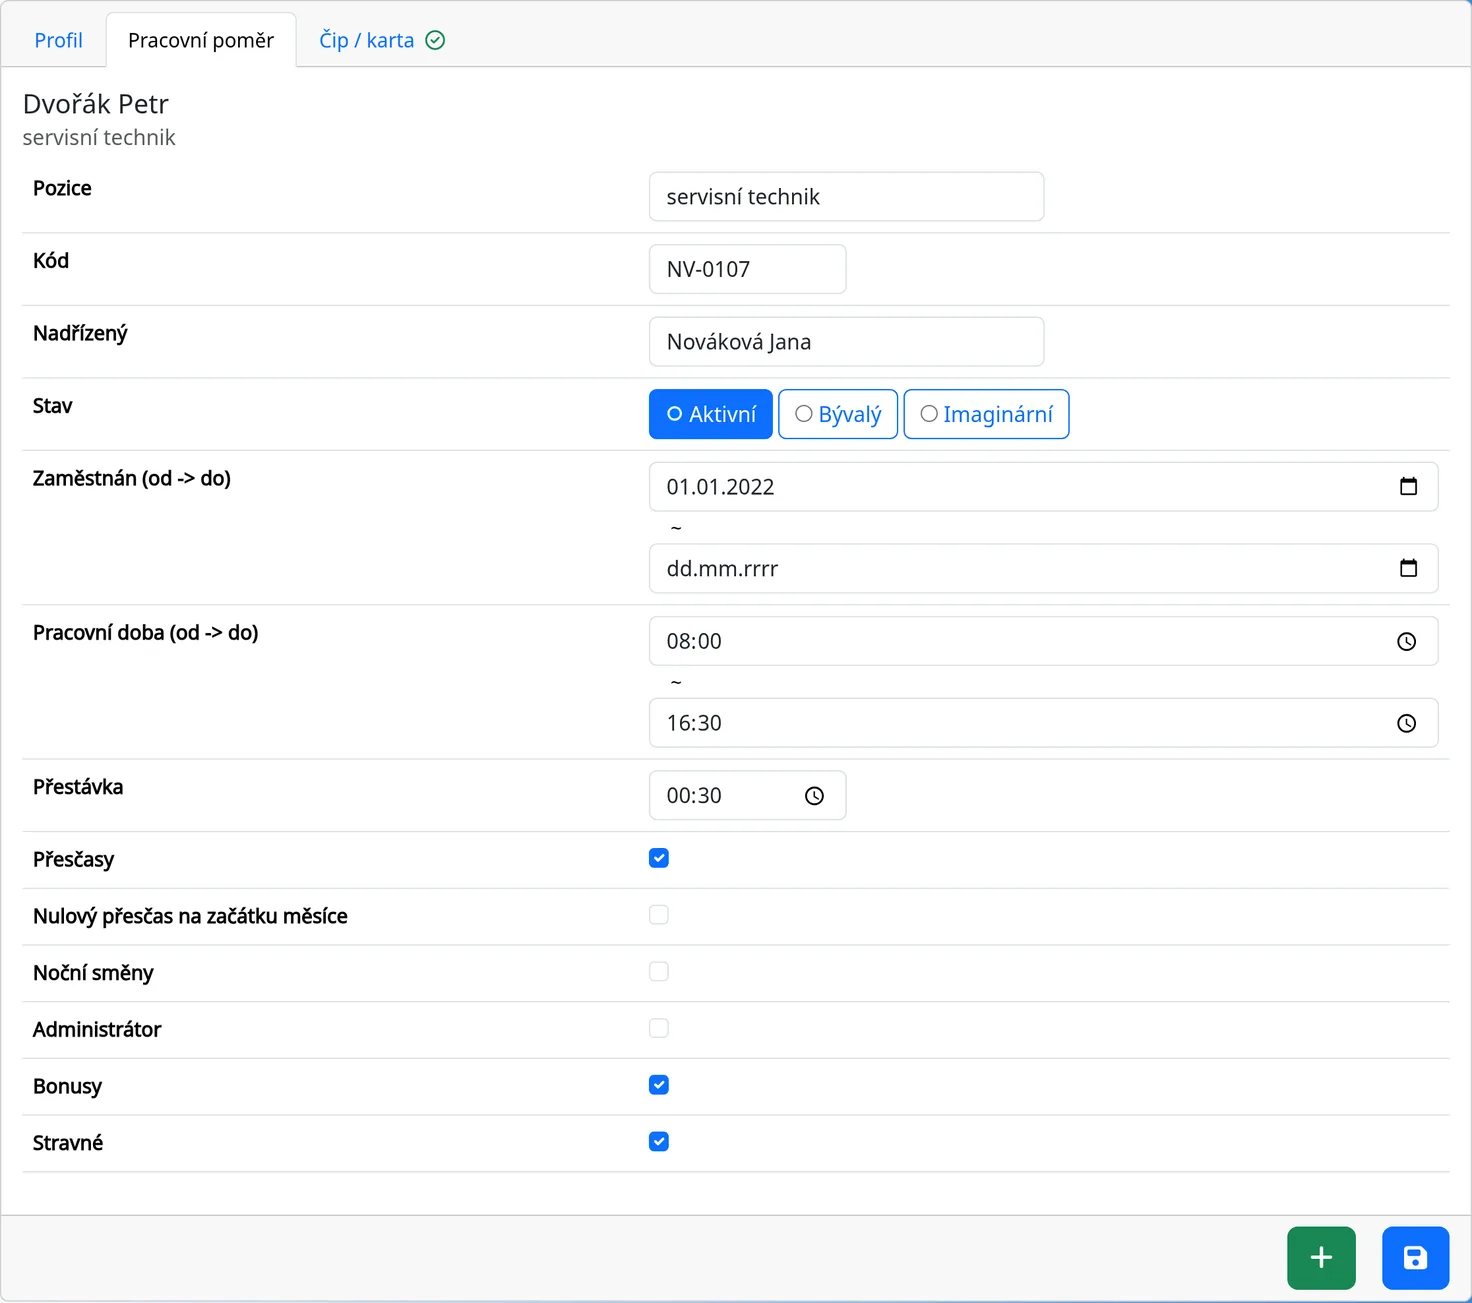Click the green plus add button
Screen dimensions: 1472x1303
point(1321,1258)
